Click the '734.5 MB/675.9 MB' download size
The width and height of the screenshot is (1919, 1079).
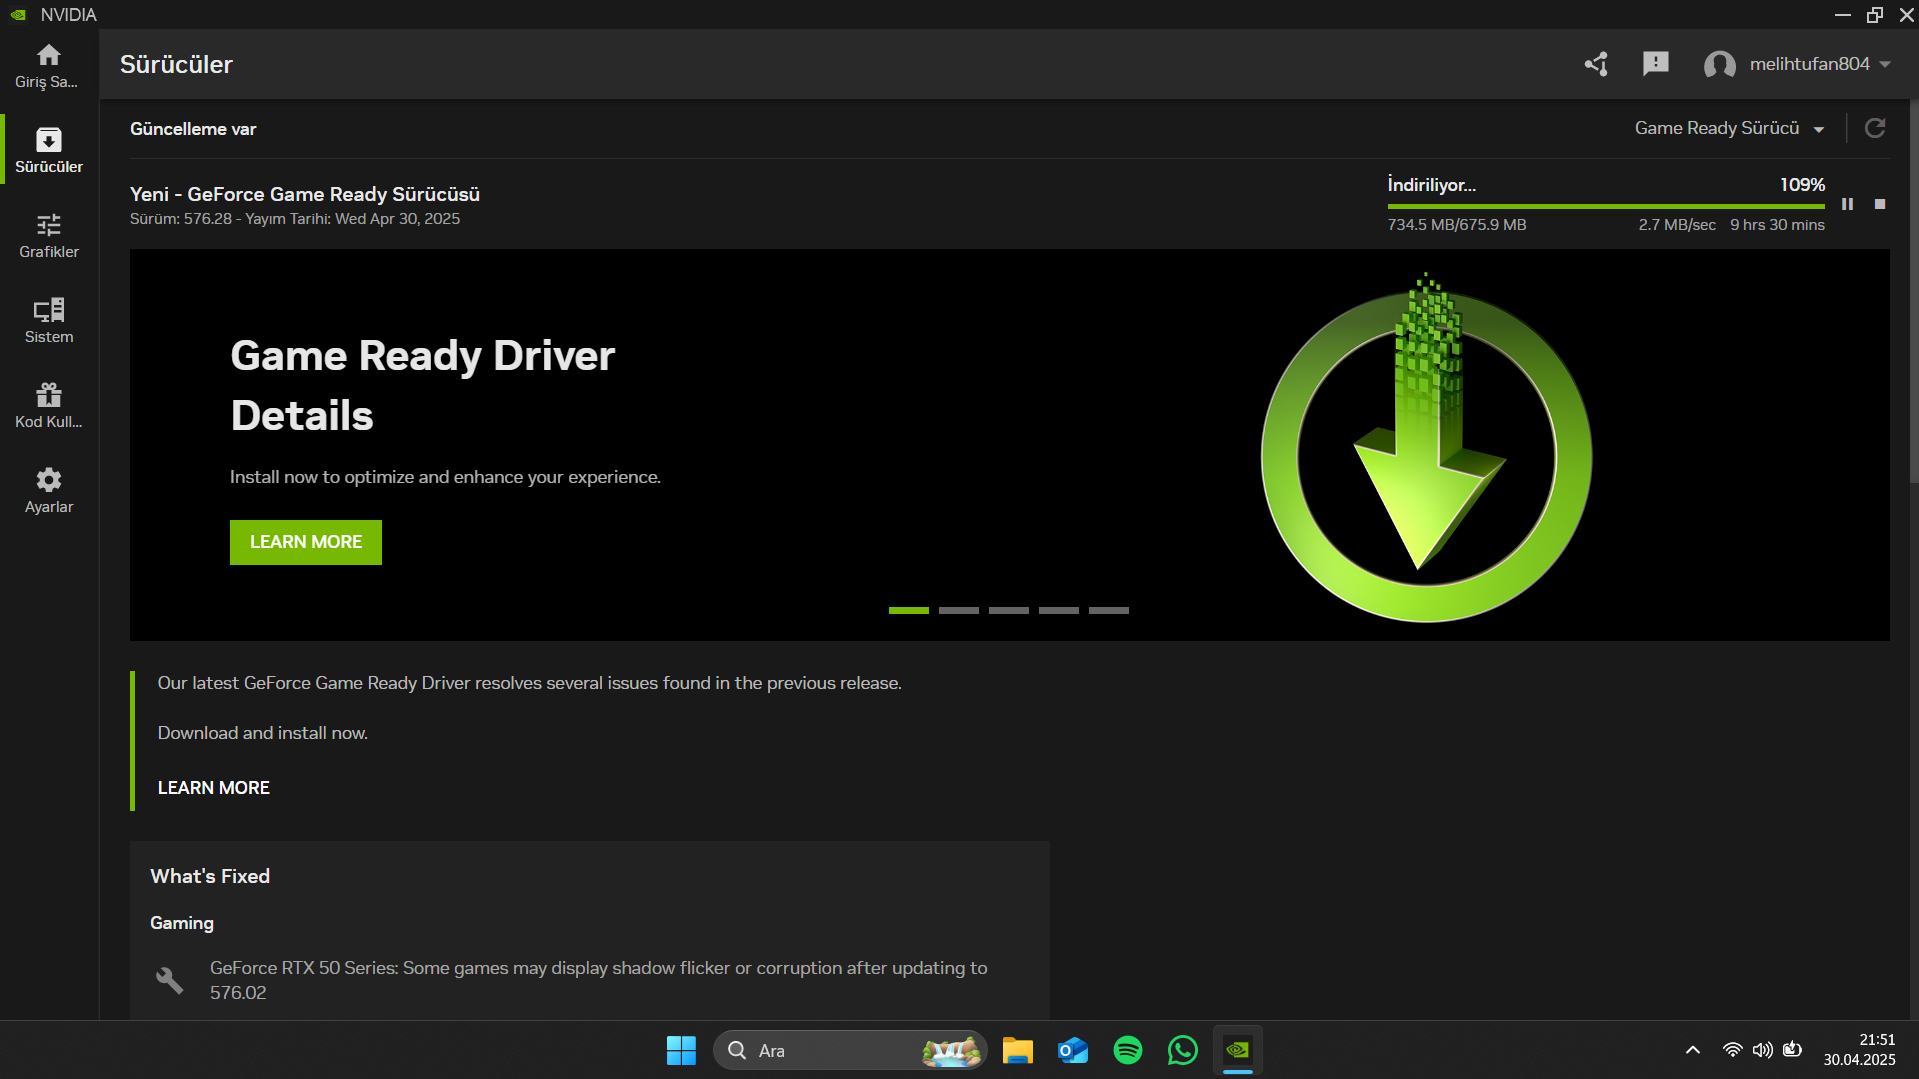(1457, 225)
